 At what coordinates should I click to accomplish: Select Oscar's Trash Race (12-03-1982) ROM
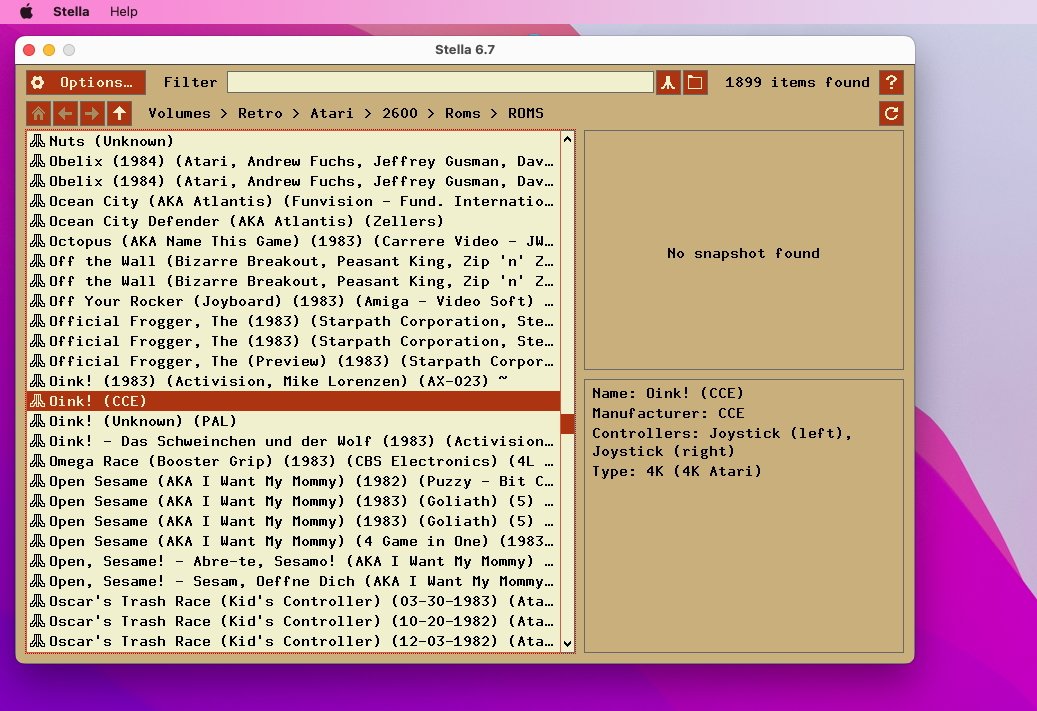[293, 642]
